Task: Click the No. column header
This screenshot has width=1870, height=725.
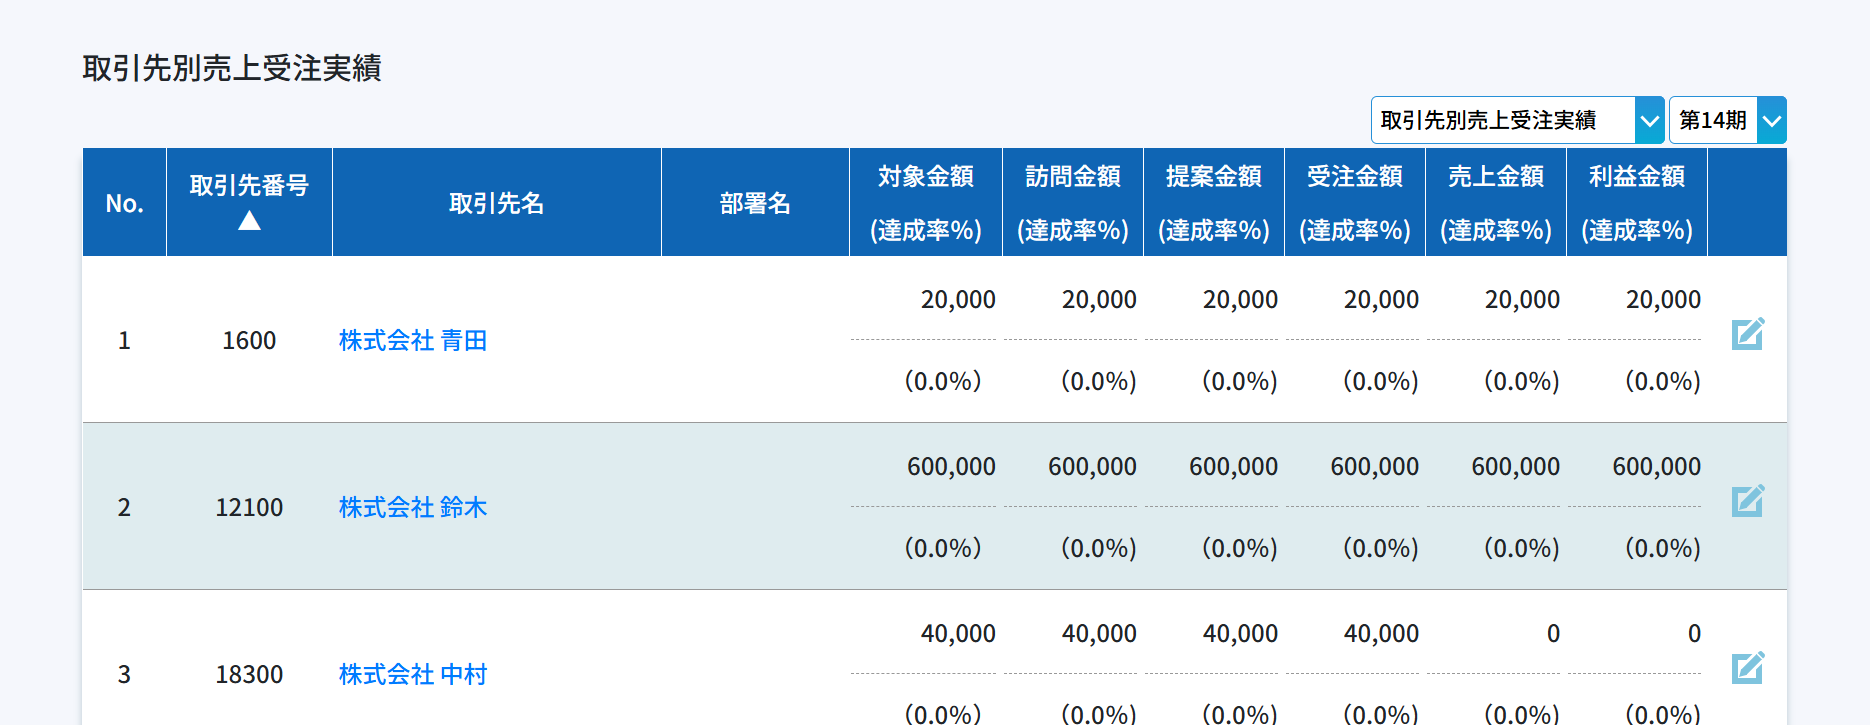Action: click(124, 204)
